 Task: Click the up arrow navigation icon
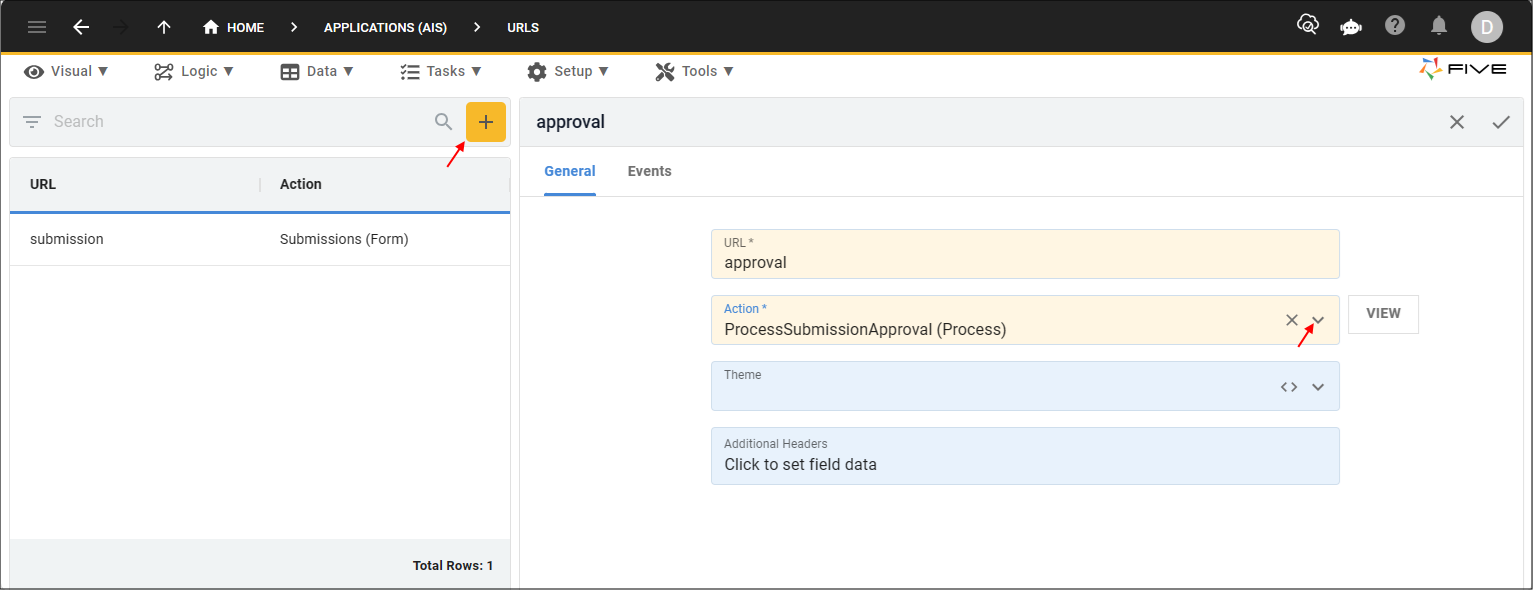[x=164, y=27]
